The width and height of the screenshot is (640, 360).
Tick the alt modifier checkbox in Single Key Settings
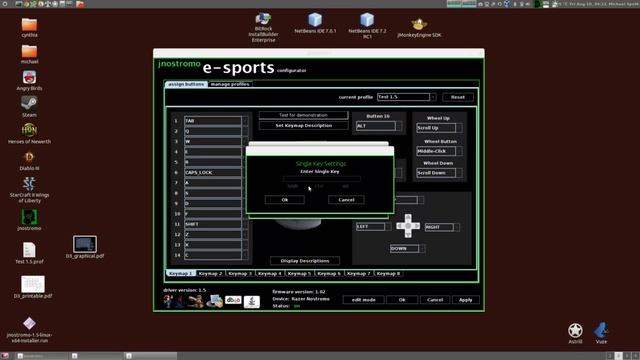coord(345,186)
